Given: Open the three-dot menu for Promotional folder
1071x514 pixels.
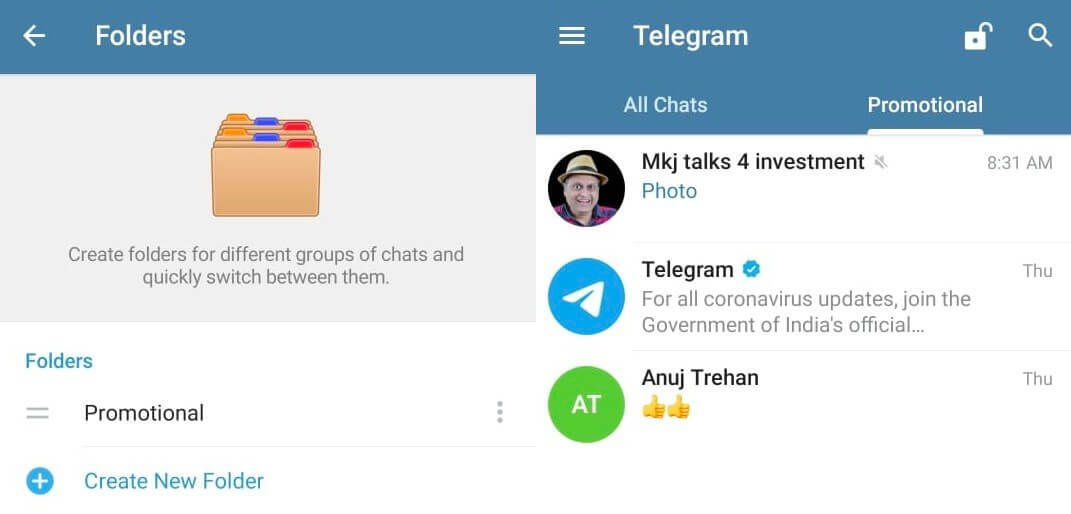Looking at the screenshot, I should point(500,412).
